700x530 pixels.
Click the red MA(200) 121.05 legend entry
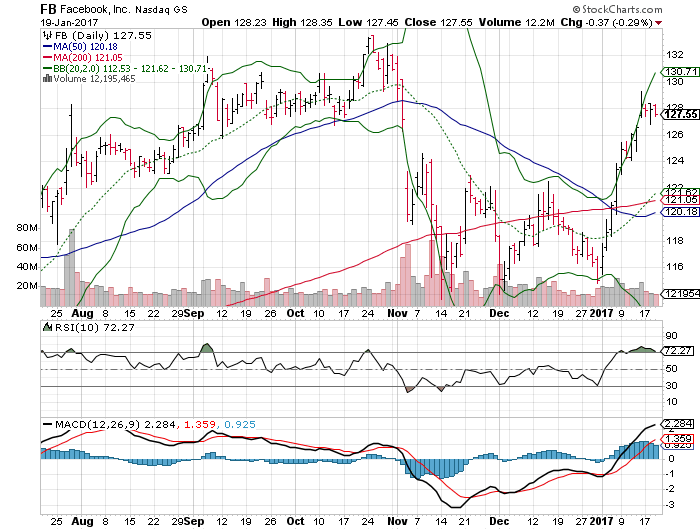pyautogui.click(x=83, y=57)
